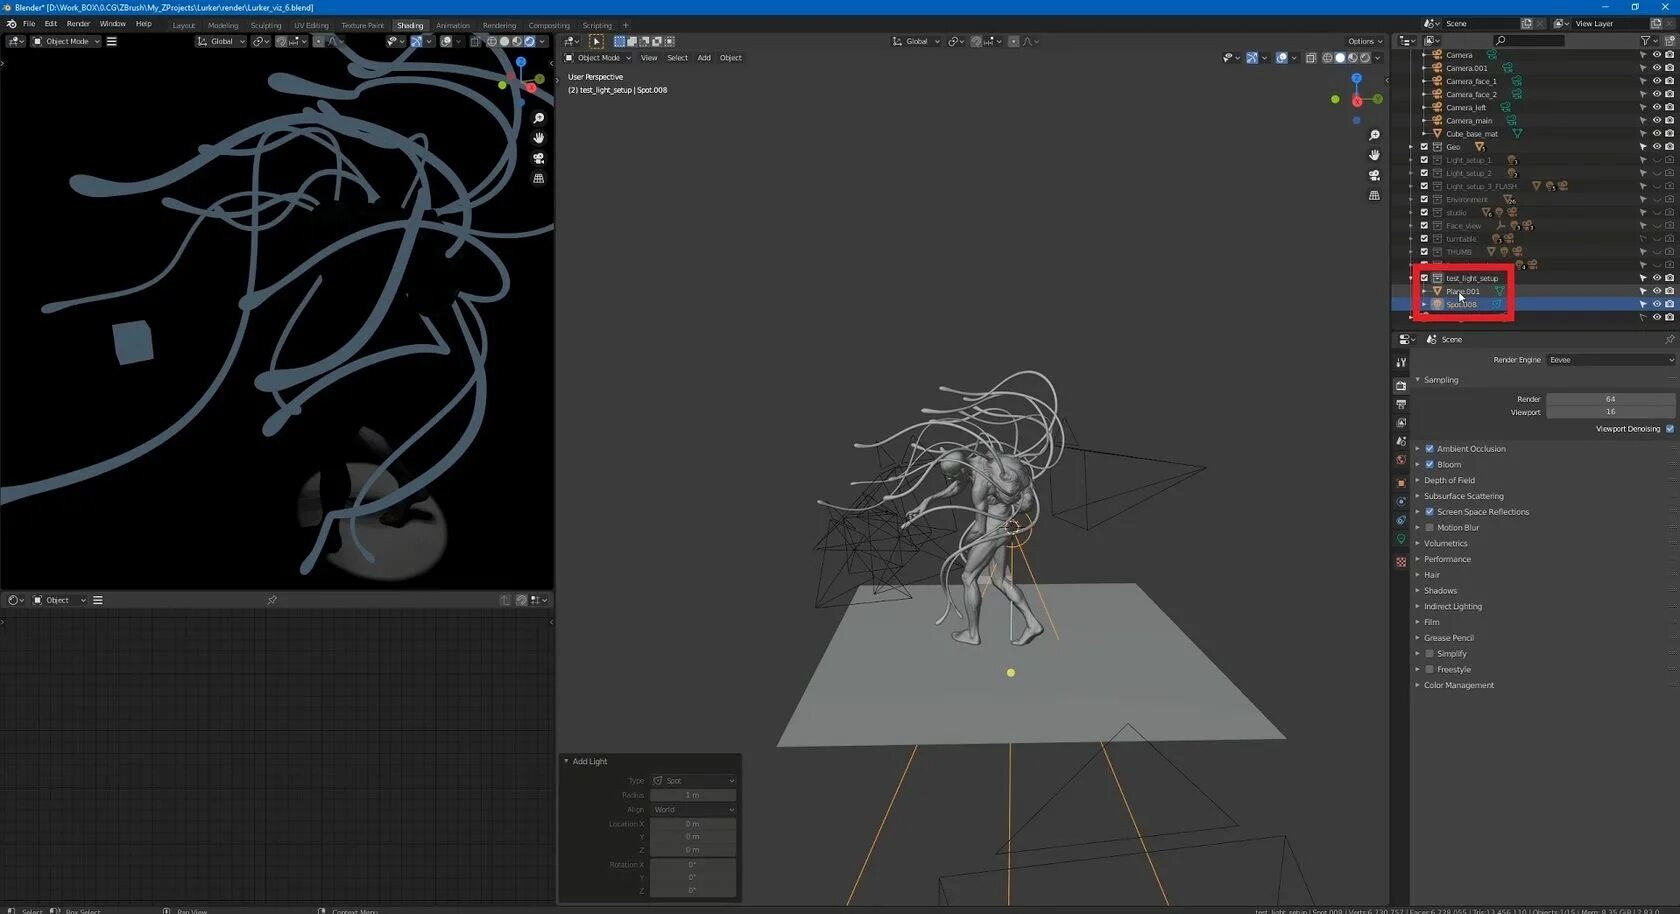Open Object Mode dropdown in main viewport
1680x914 pixels.
coord(598,58)
